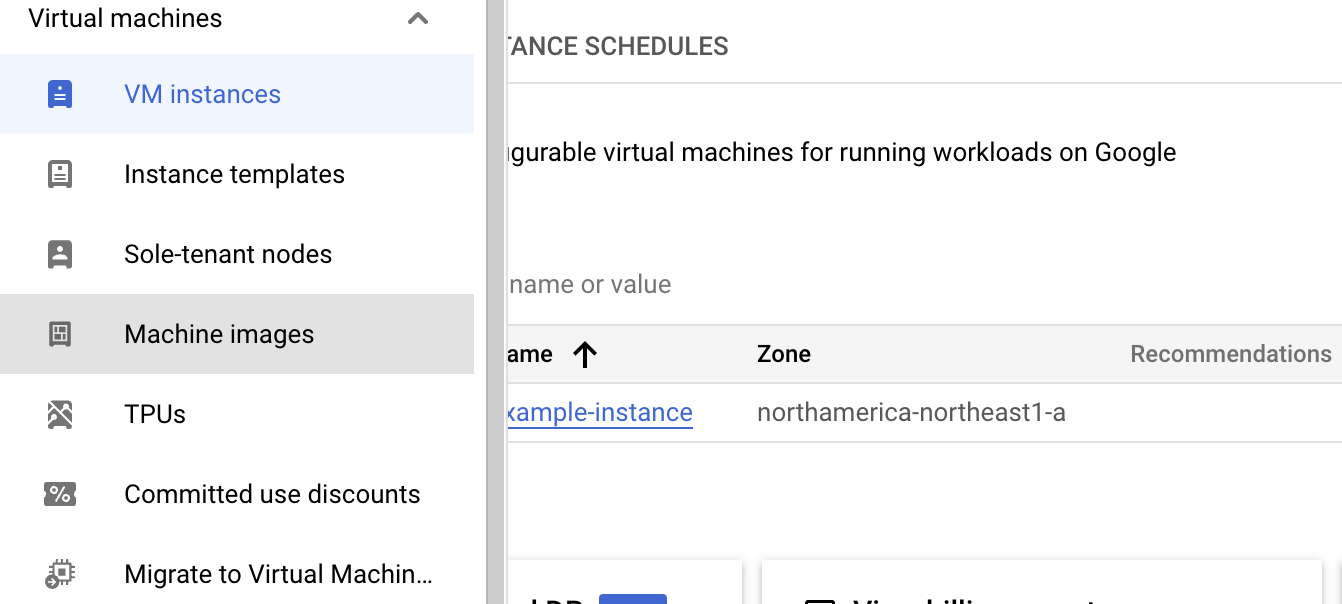Click the TPUs icon in sidebar
The image size is (1342, 604).
point(60,414)
